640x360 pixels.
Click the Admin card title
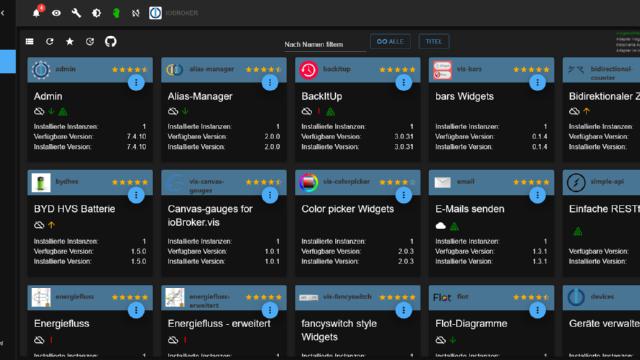pos(48,96)
